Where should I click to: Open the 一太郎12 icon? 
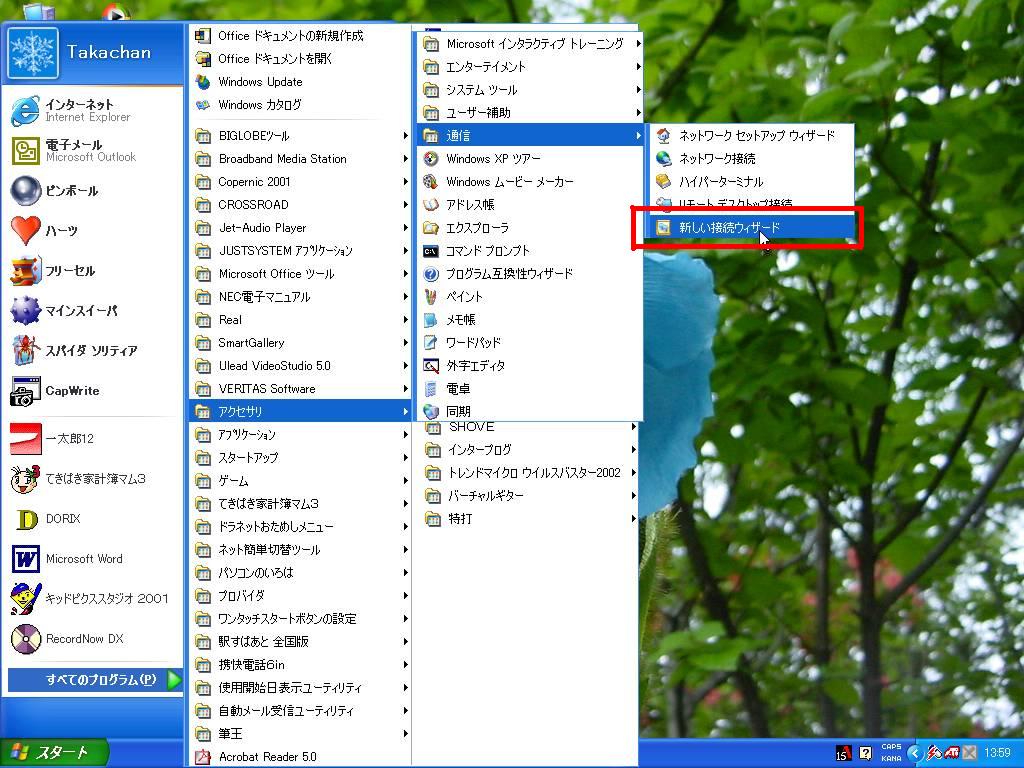[25, 438]
